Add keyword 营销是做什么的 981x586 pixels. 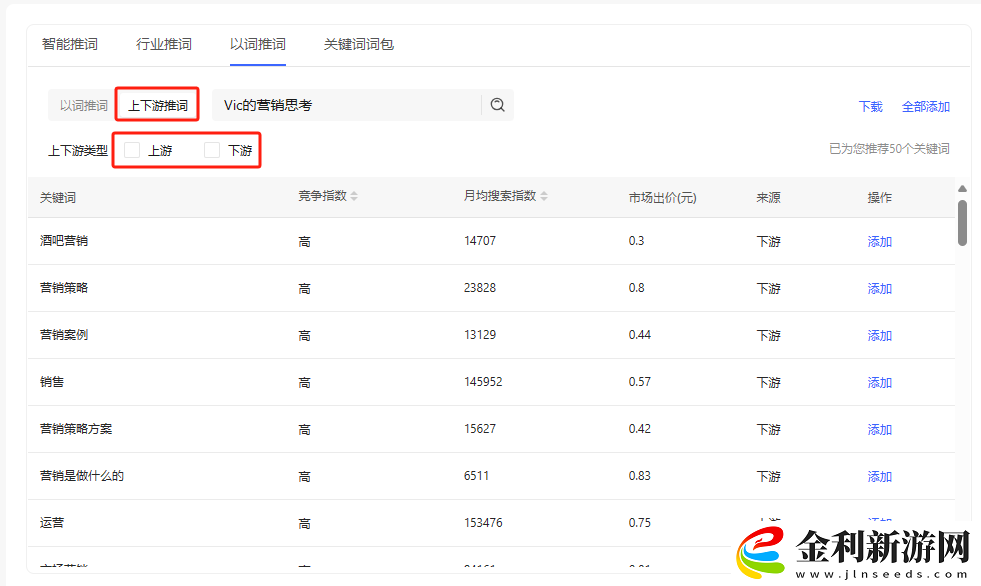tap(879, 476)
